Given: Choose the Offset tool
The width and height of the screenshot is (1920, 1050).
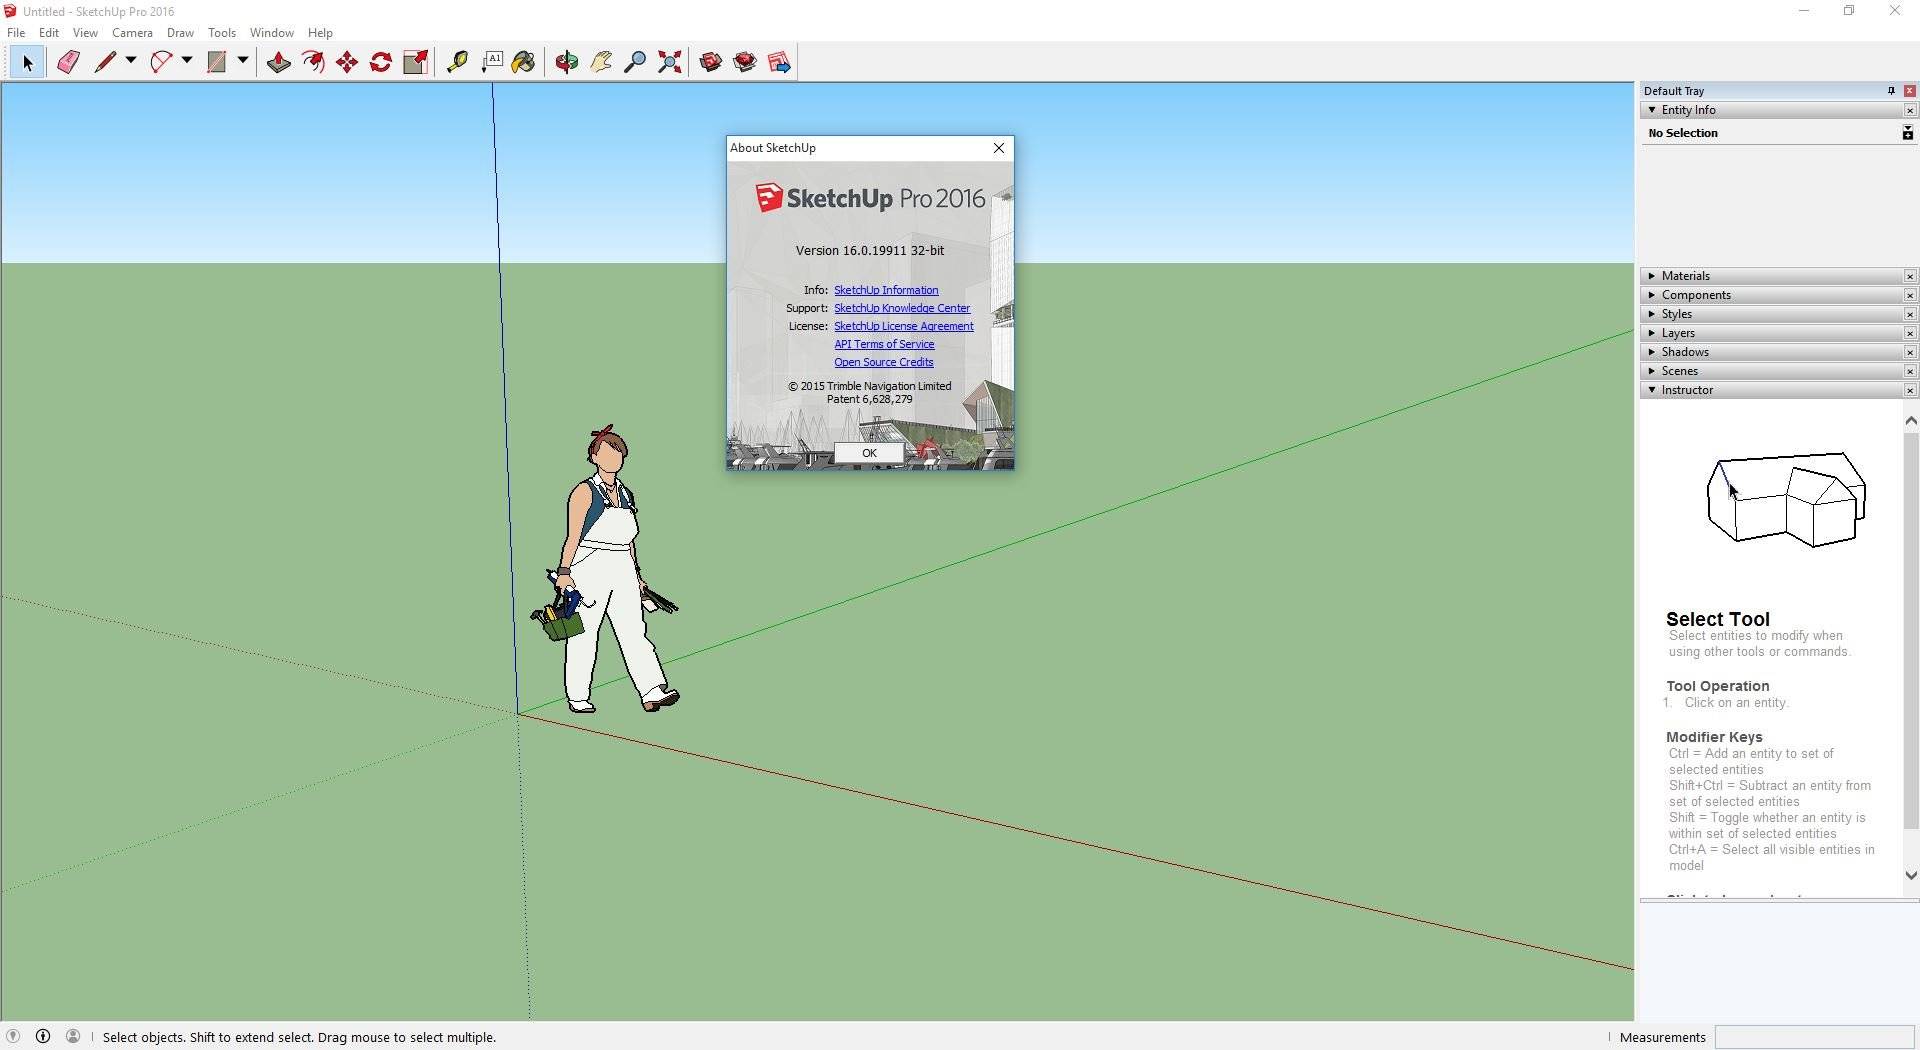Looking at the screenshot, I should [313, 62].
